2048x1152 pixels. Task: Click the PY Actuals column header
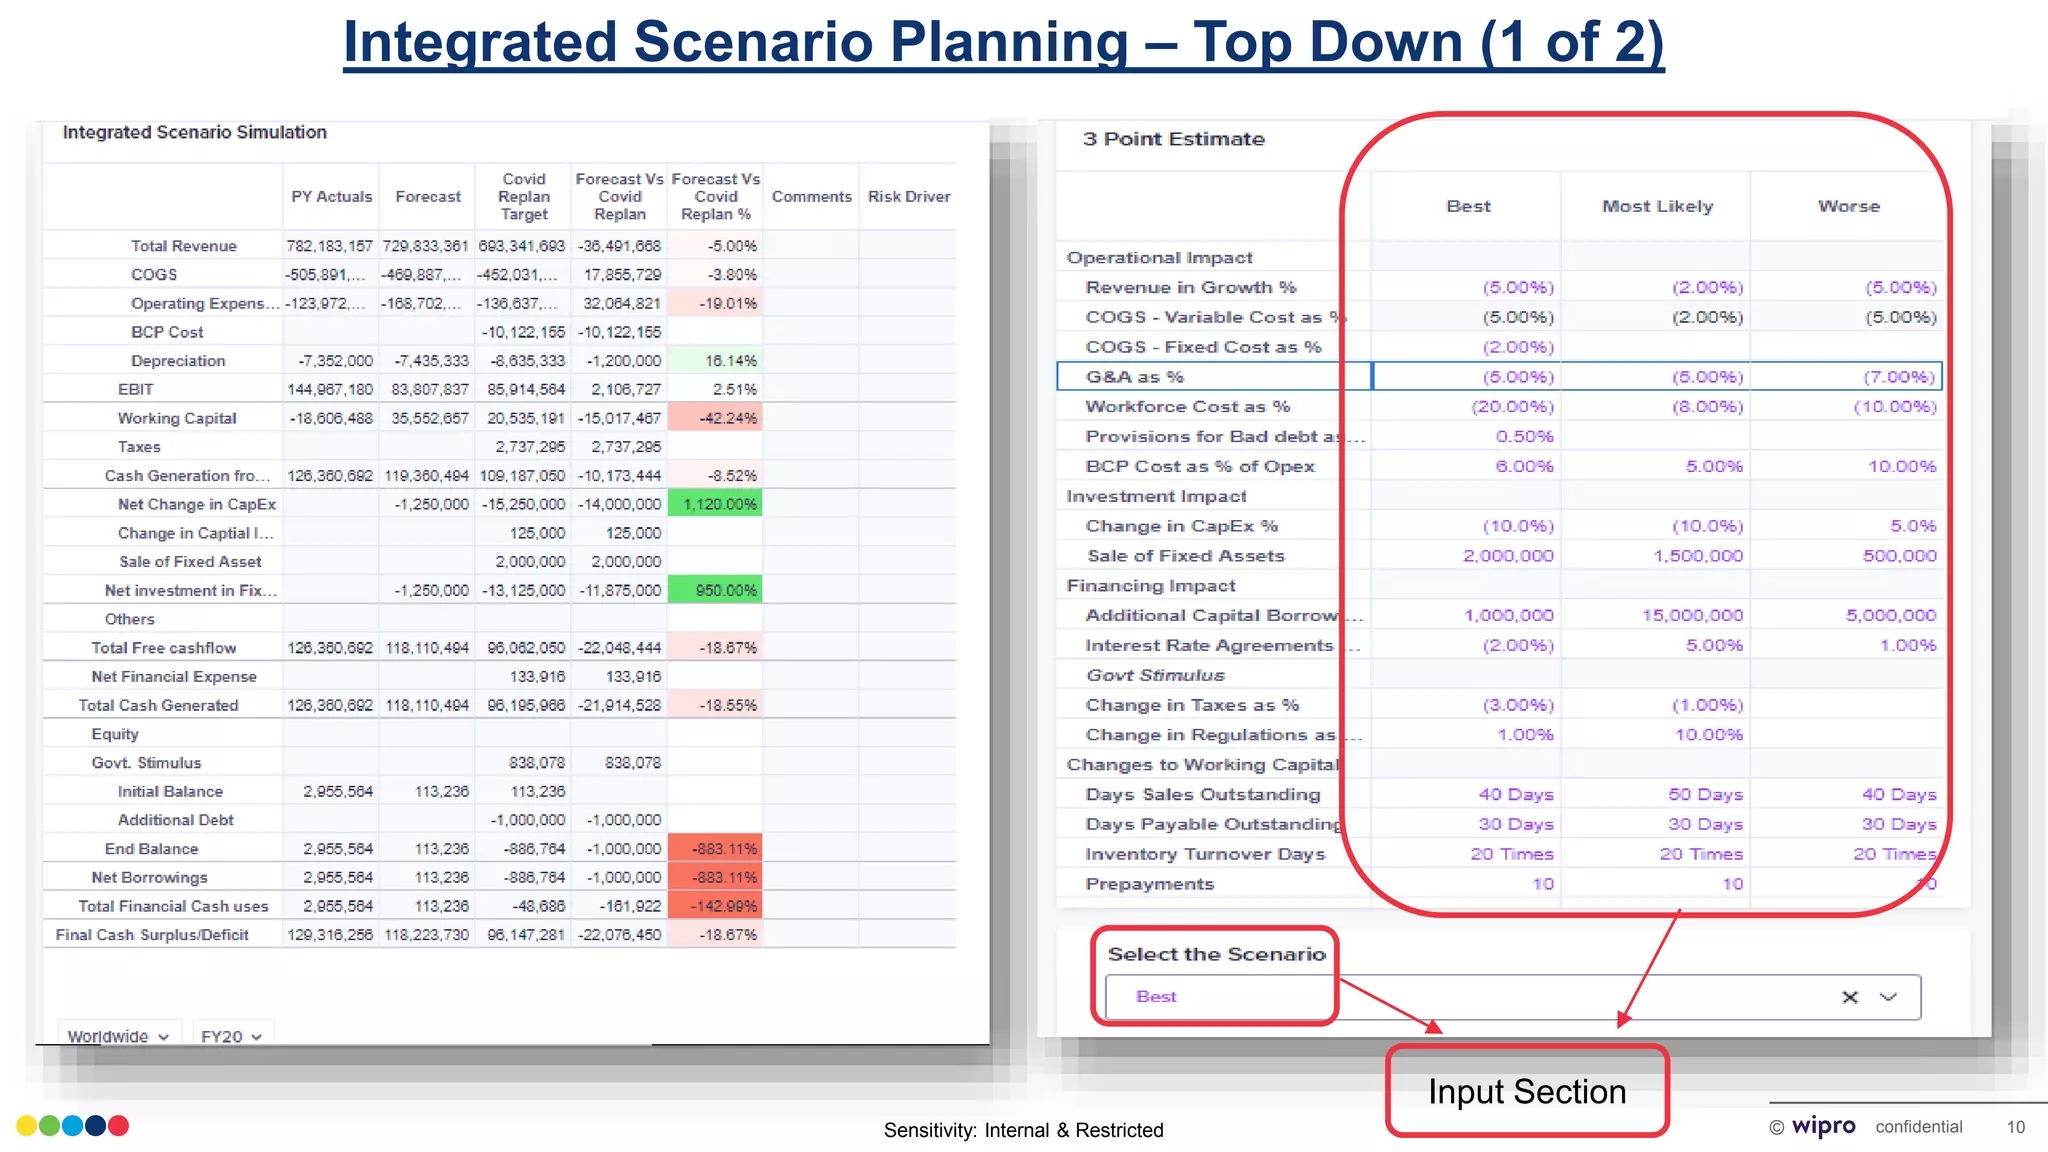(332, 197)
